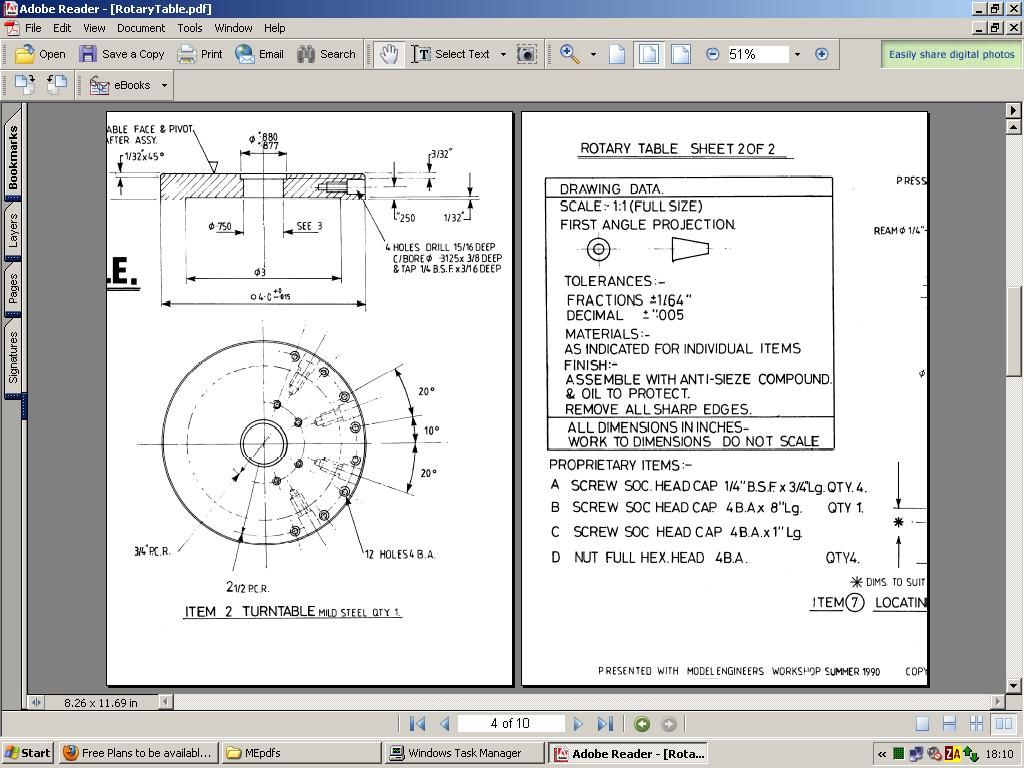Screen dimensions: 1024x768
Task: Open the View menu
Action: click(x=94, y=28)
